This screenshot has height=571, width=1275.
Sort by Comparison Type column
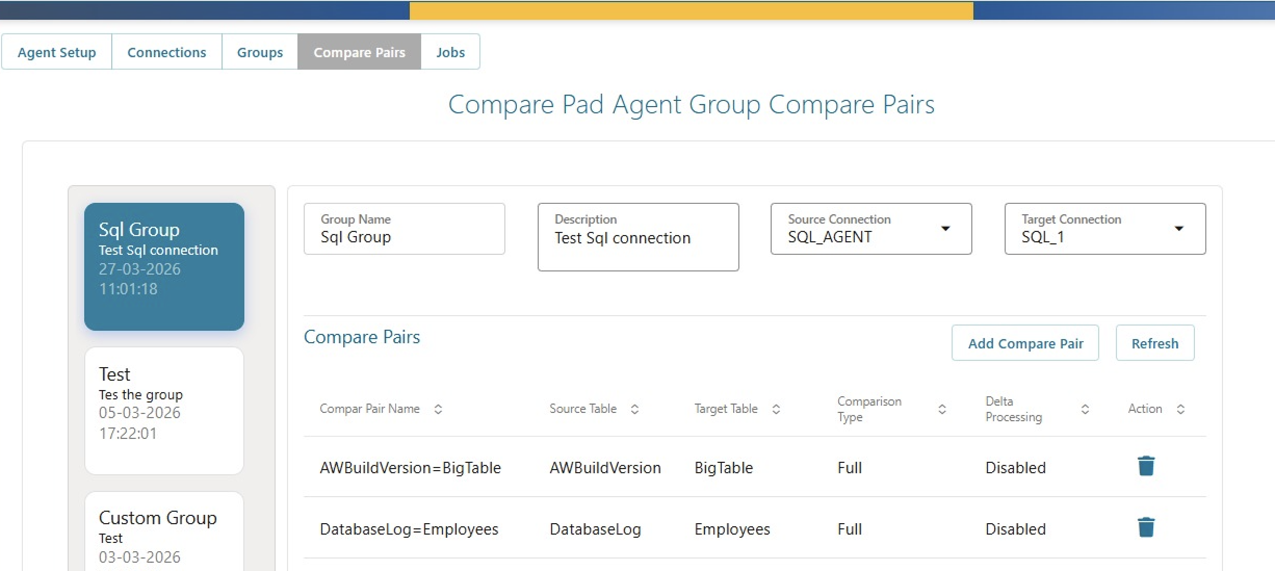pyautogui.click(x=942, y=409)
